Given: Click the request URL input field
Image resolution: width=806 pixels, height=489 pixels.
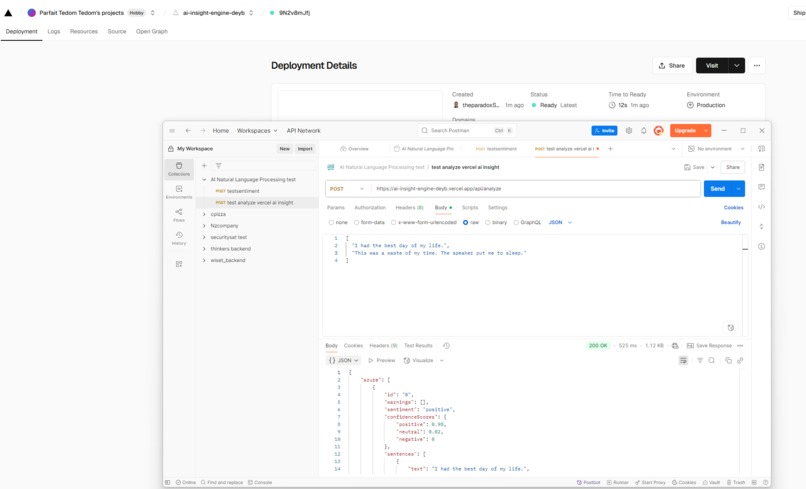Looking at the screenshot, I should 535,189.
